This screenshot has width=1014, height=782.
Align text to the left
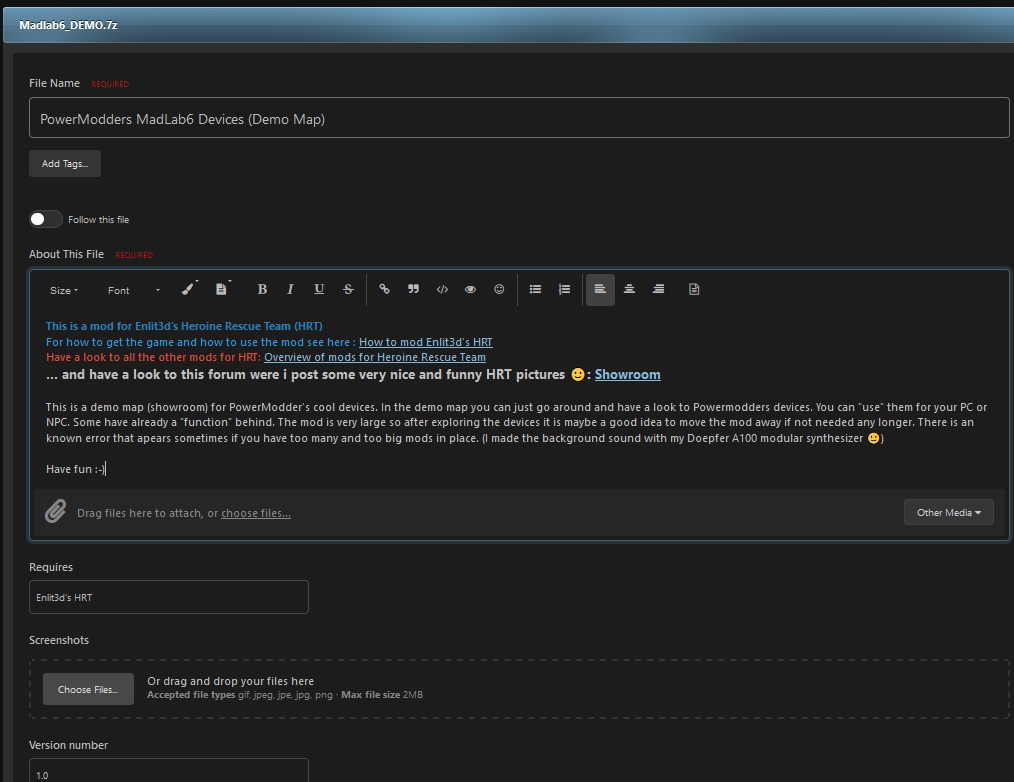[600, 289]
